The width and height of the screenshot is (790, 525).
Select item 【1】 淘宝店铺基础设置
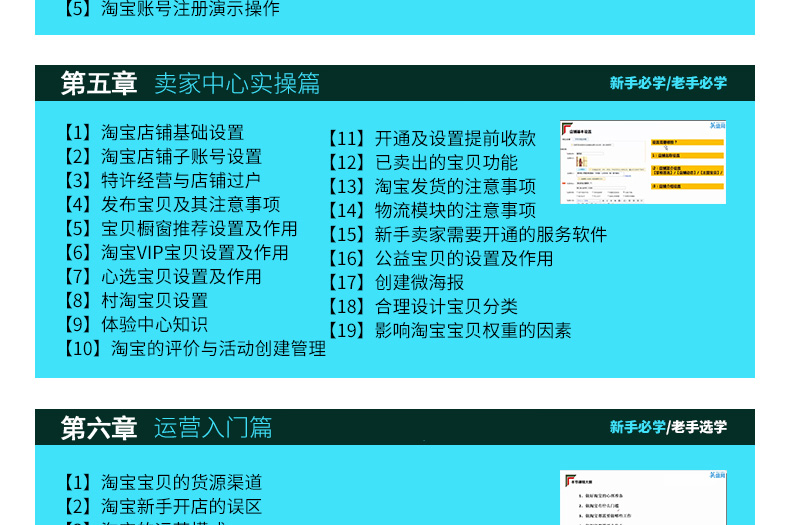153,133
